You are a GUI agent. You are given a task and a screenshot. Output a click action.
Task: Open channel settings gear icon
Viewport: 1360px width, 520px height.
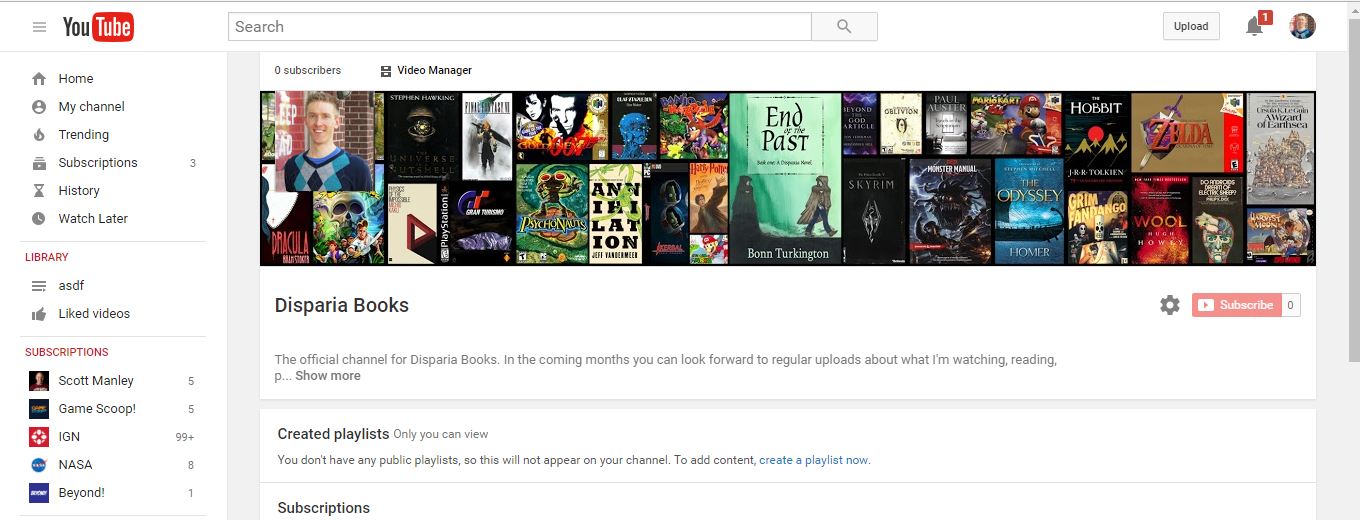1169,305
